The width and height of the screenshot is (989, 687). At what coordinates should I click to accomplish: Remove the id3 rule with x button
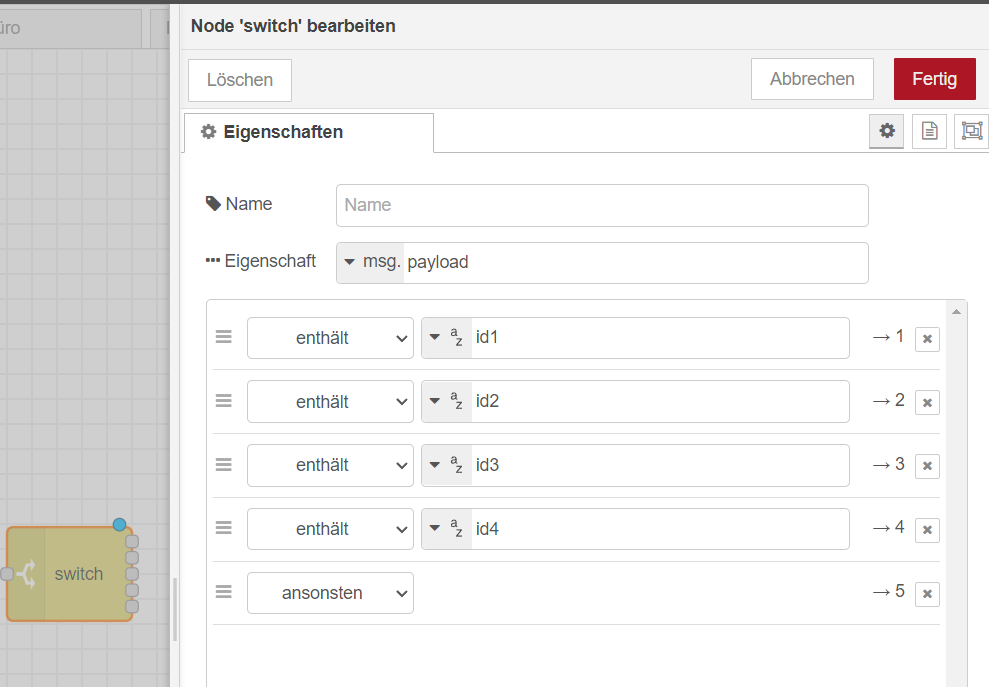[x=927, y=466]
